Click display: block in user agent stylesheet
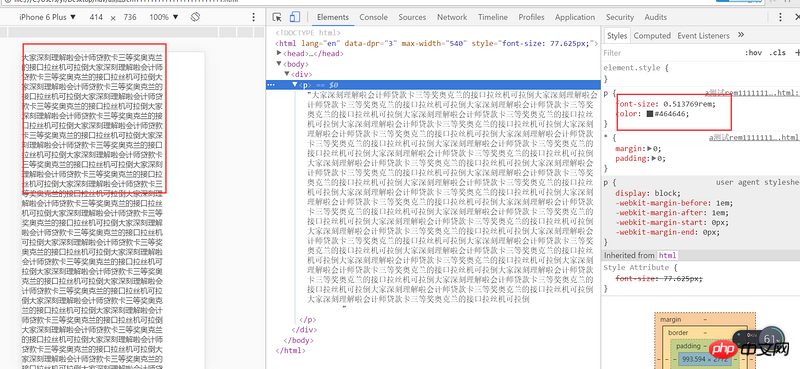The width and height of the screenshot is (800, 369). 648,193
